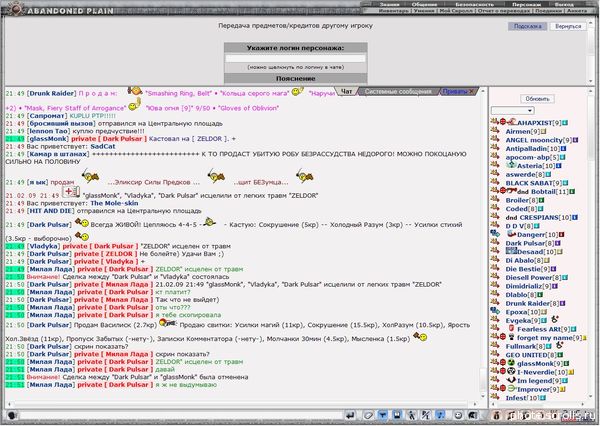Image resolution: width=600 pixels, height=426 pixels.
Task: Click the chat panel horizontal scrollbar
Action: [x=242, y=404]
